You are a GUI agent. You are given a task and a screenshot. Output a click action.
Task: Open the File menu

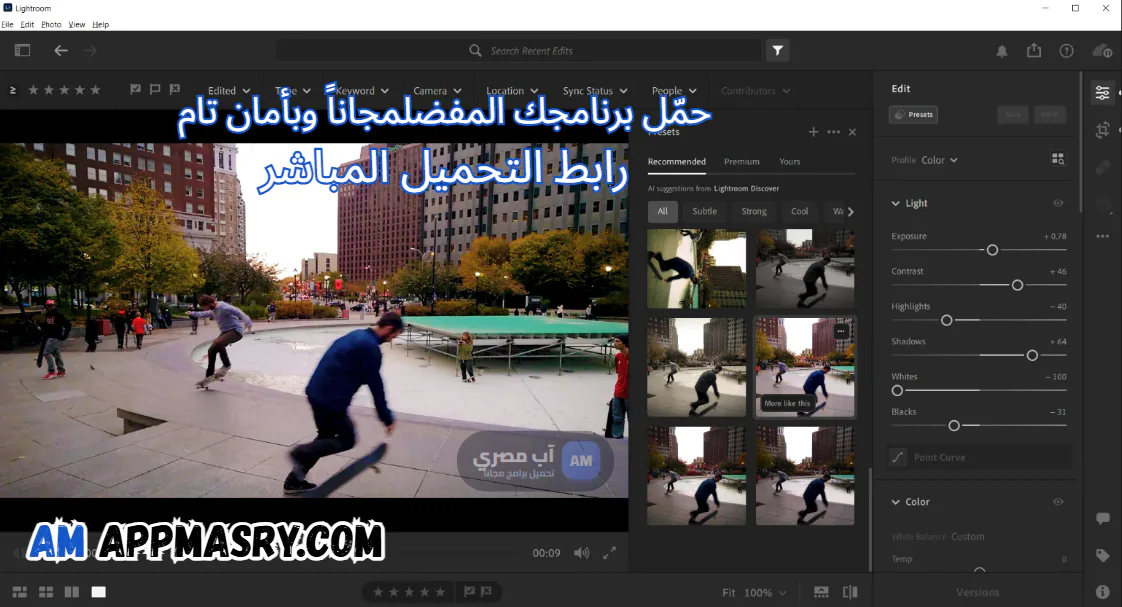click(7, 24)
